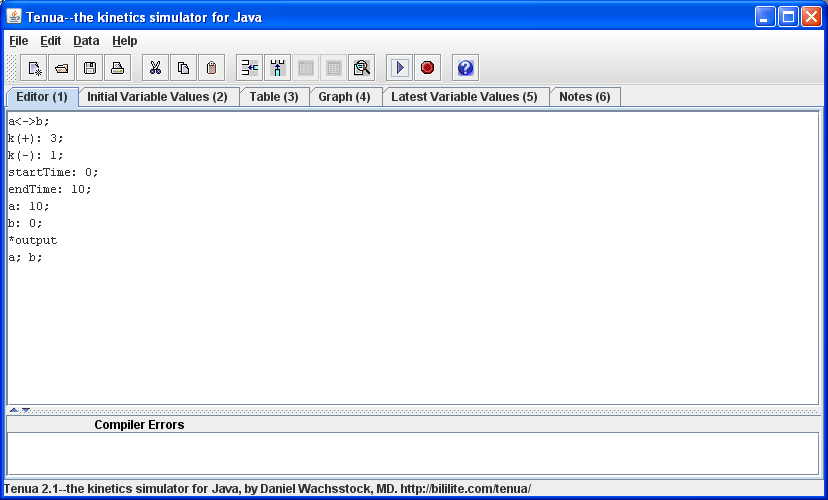The height and width of the screenshot is (500, 828).
Task: Click the line 'endTime: 10;'
Action: [x=50, y=189]
